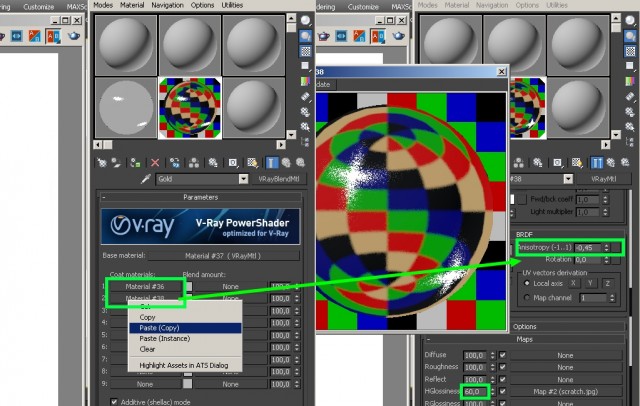
Task: Click spinner of coat 9 blend amount
Action: 297,384
